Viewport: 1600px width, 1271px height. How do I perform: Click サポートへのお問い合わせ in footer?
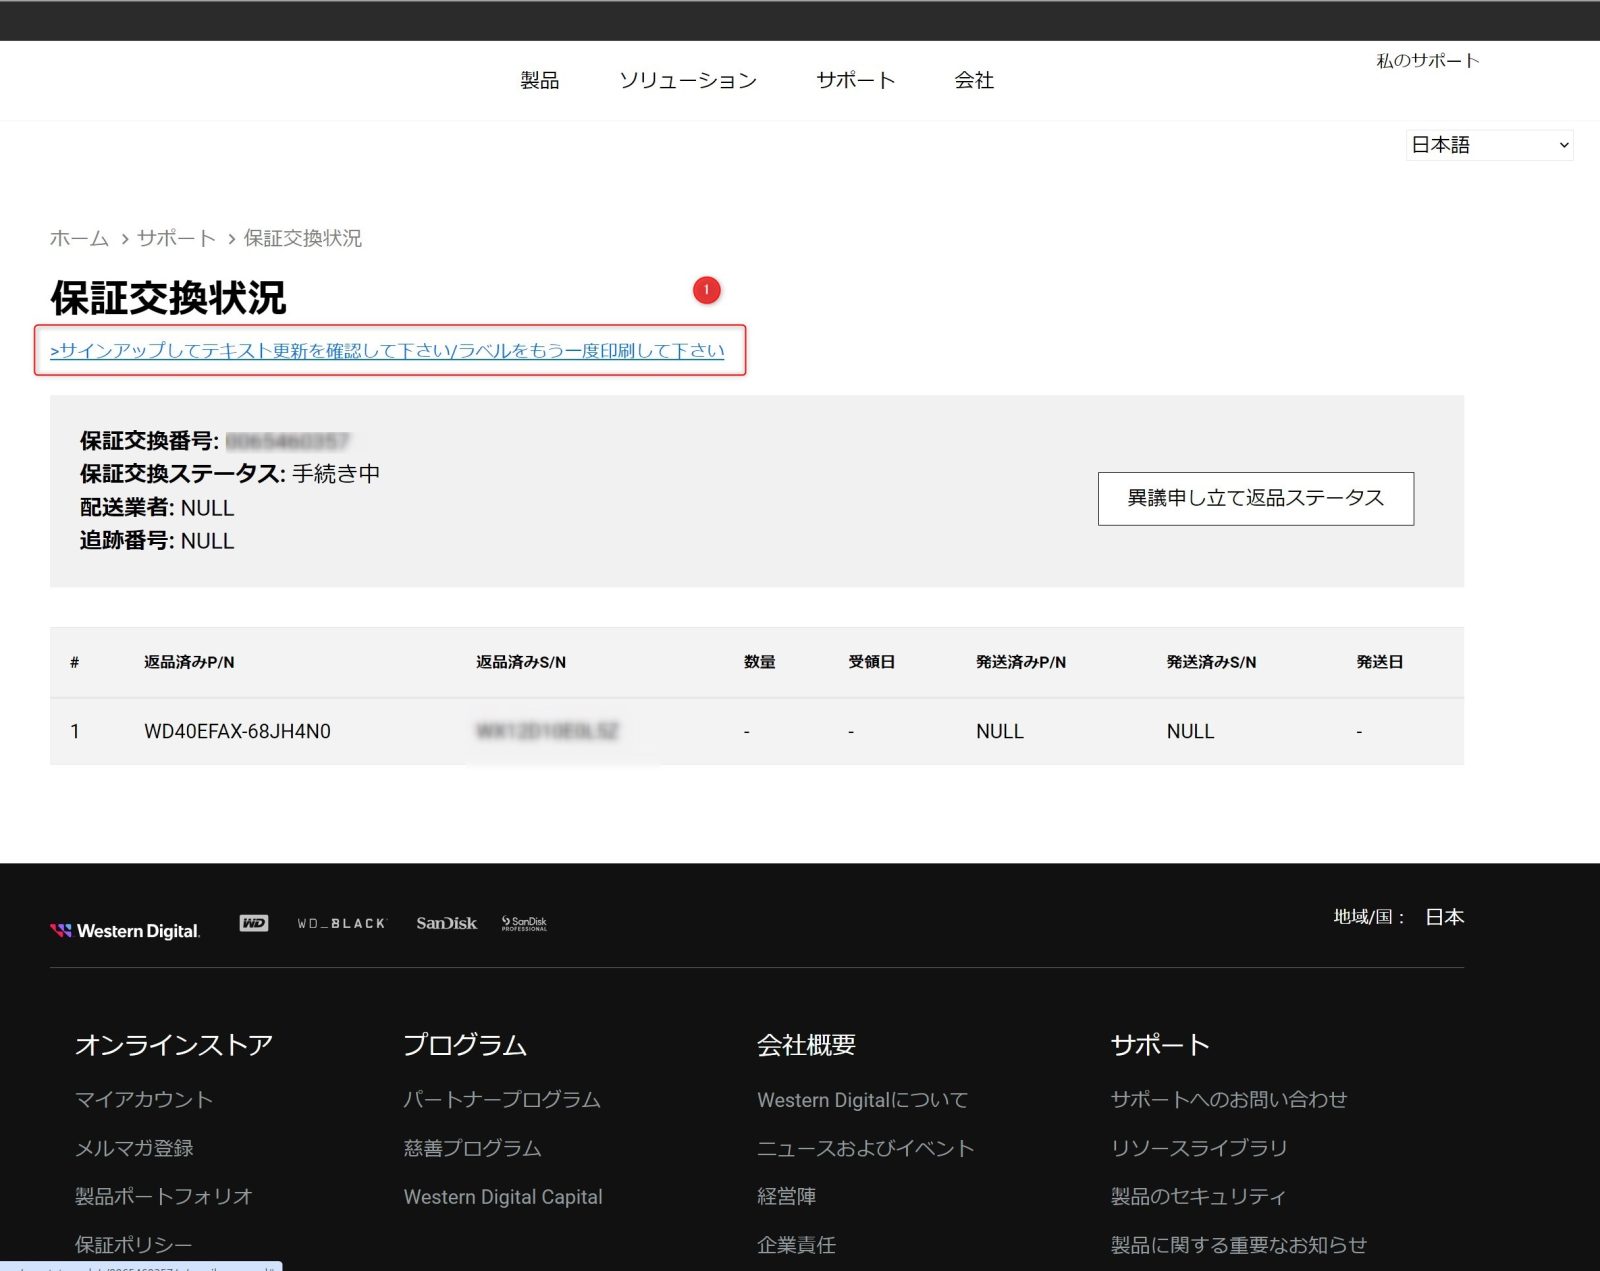click(x=1228, y=1099)
